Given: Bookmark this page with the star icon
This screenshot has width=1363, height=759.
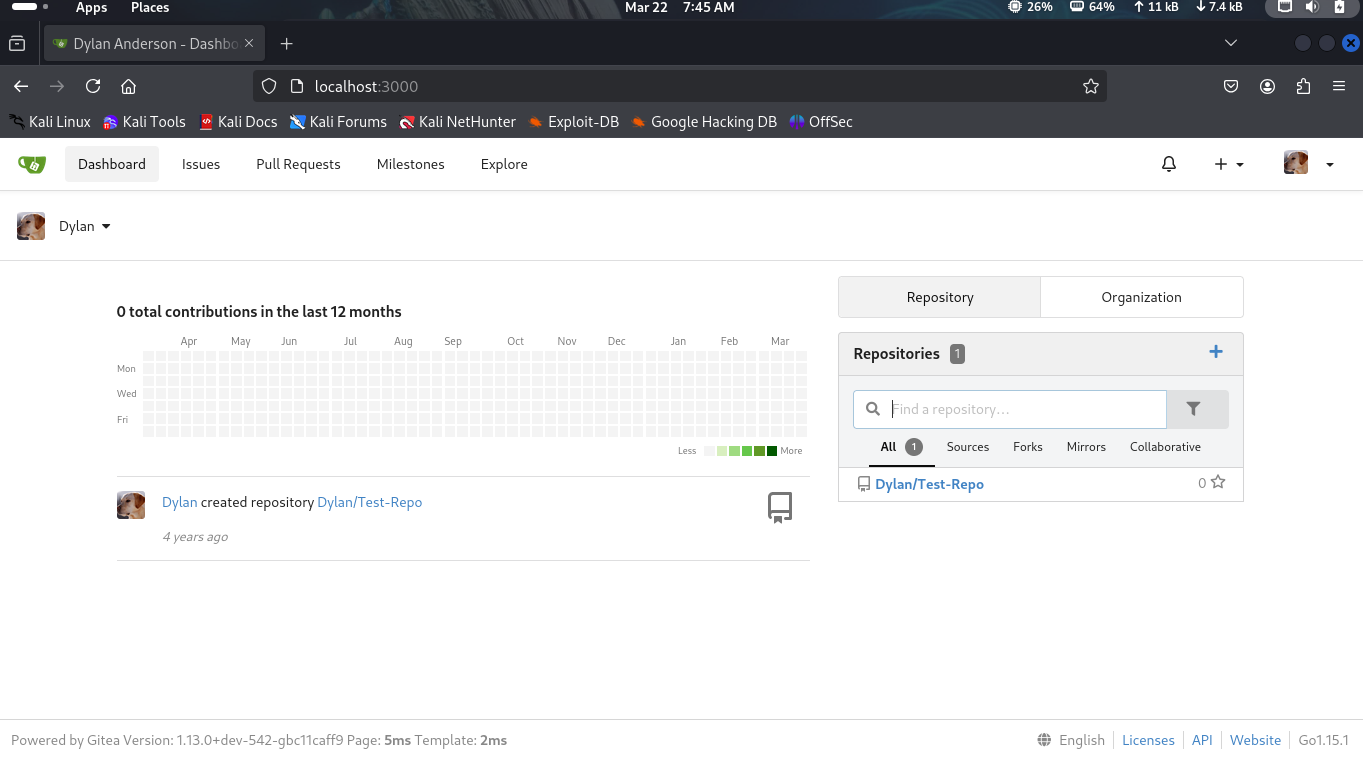Looking at the screenshot, I should [x=1090, y=87].
